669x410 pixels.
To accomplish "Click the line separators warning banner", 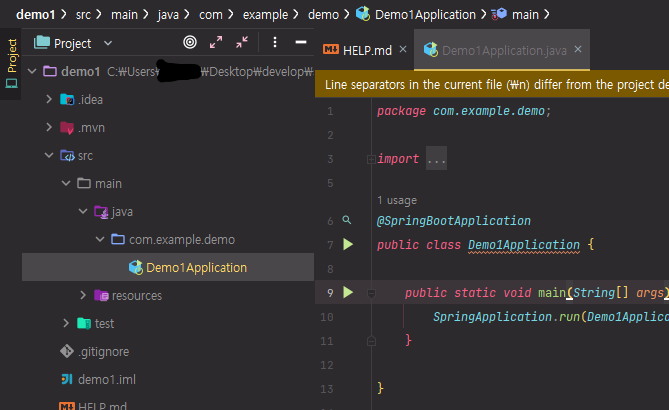I will (x=492, y=84).
